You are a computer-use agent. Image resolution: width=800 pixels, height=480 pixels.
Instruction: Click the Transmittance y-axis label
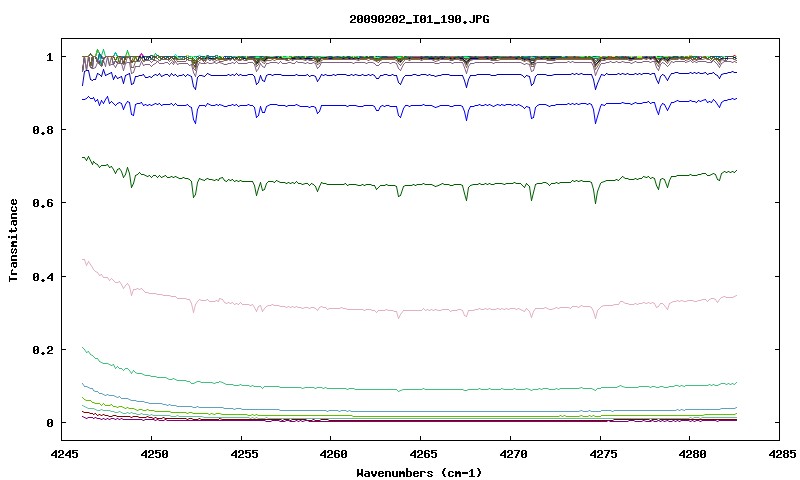click(14, 240)
